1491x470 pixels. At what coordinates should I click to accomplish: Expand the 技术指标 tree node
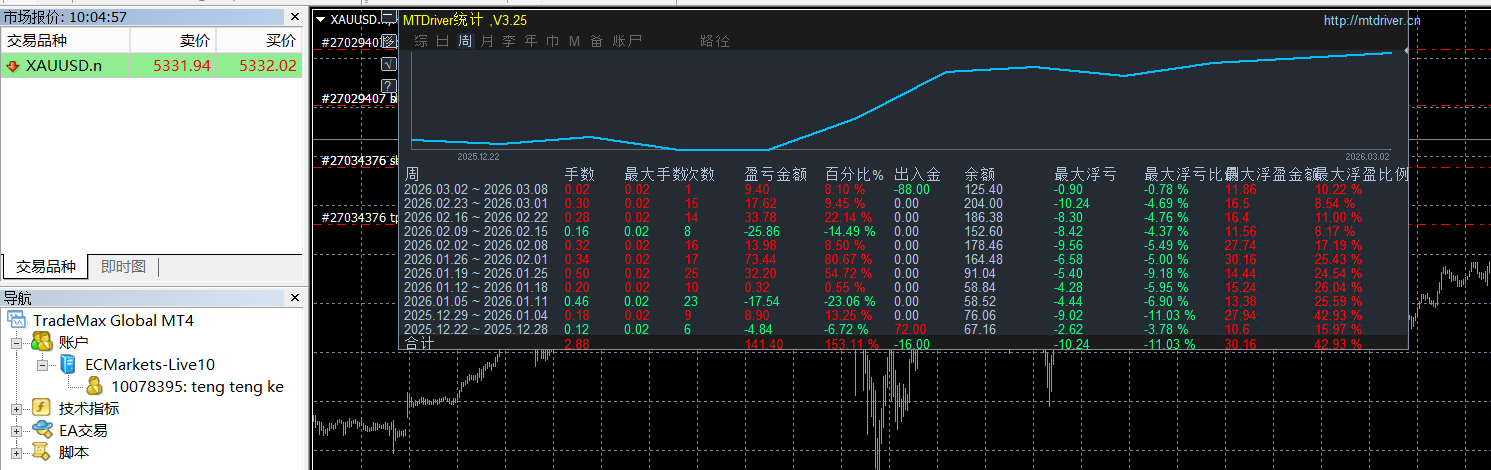(16, 408)
